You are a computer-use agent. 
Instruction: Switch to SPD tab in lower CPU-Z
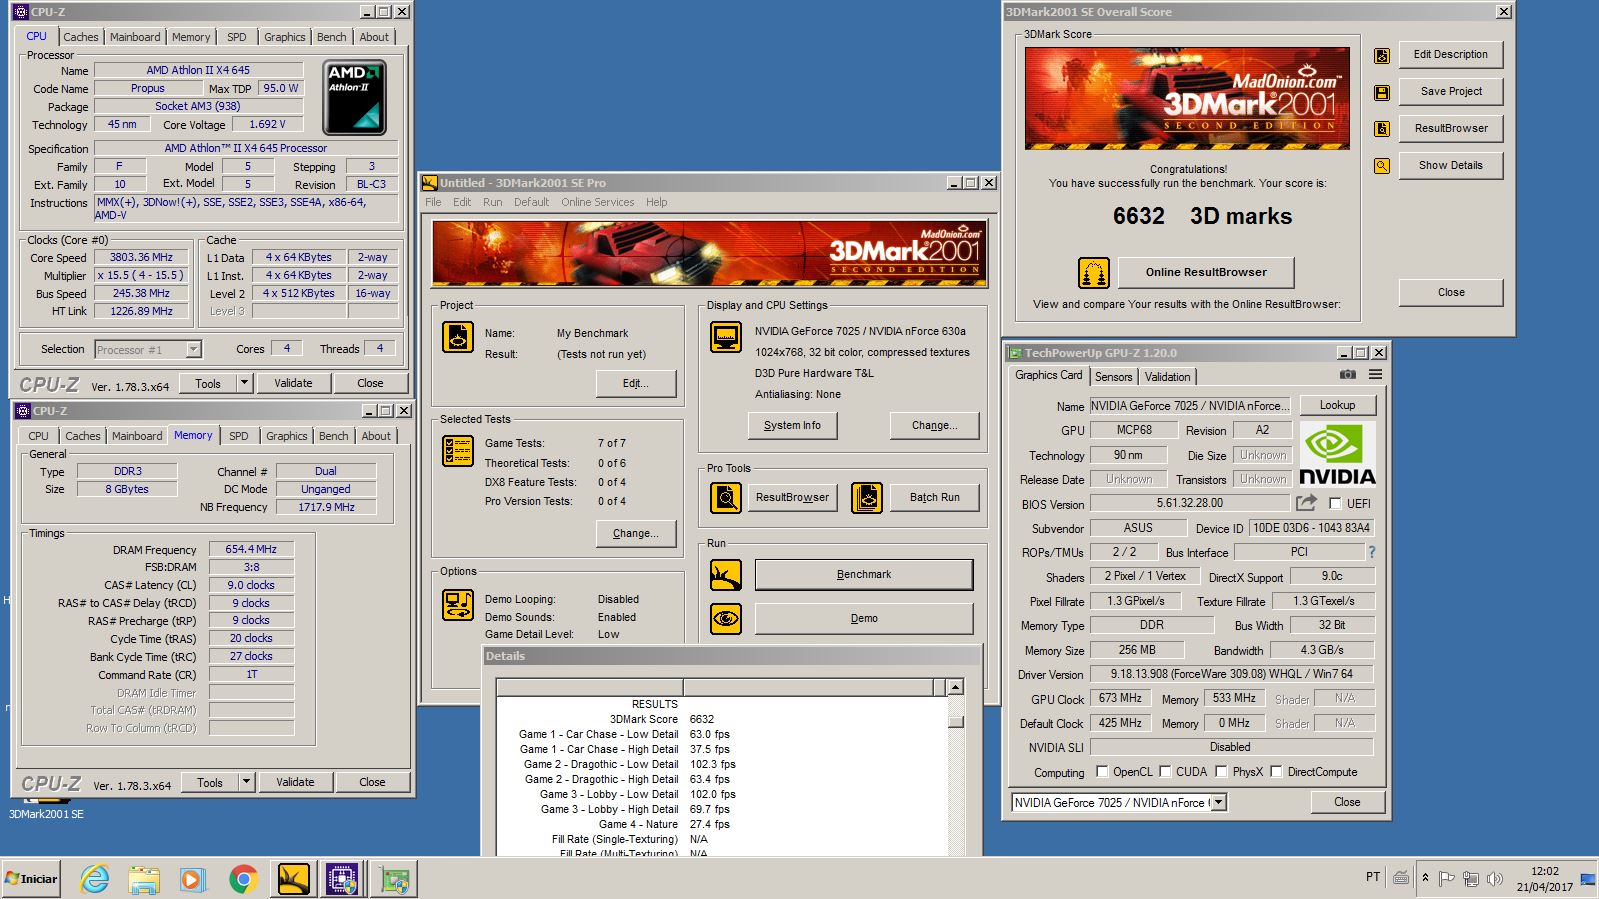[239, 436]
